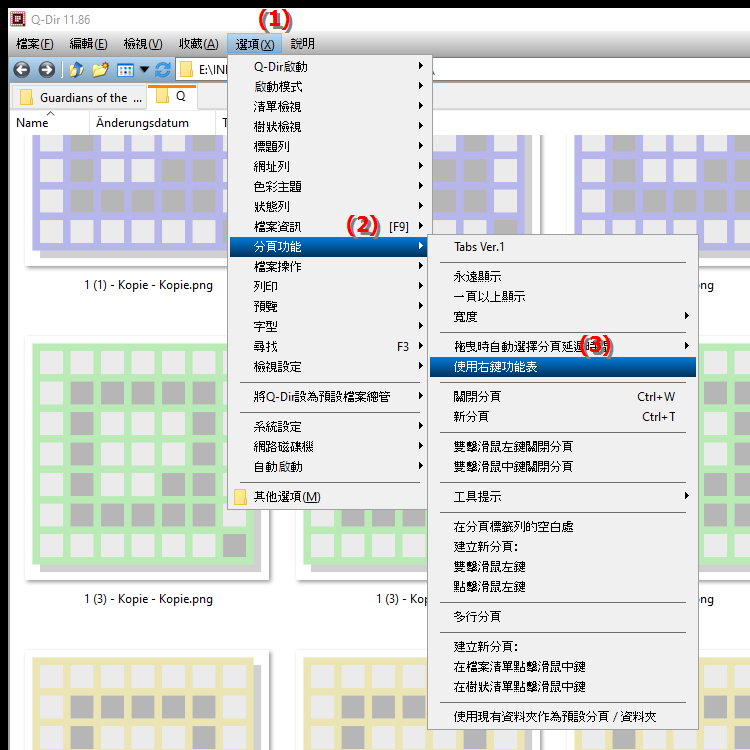Go back with the left arrow button
The width and height of the screenshot is (750, 750).
coord(22,70)
